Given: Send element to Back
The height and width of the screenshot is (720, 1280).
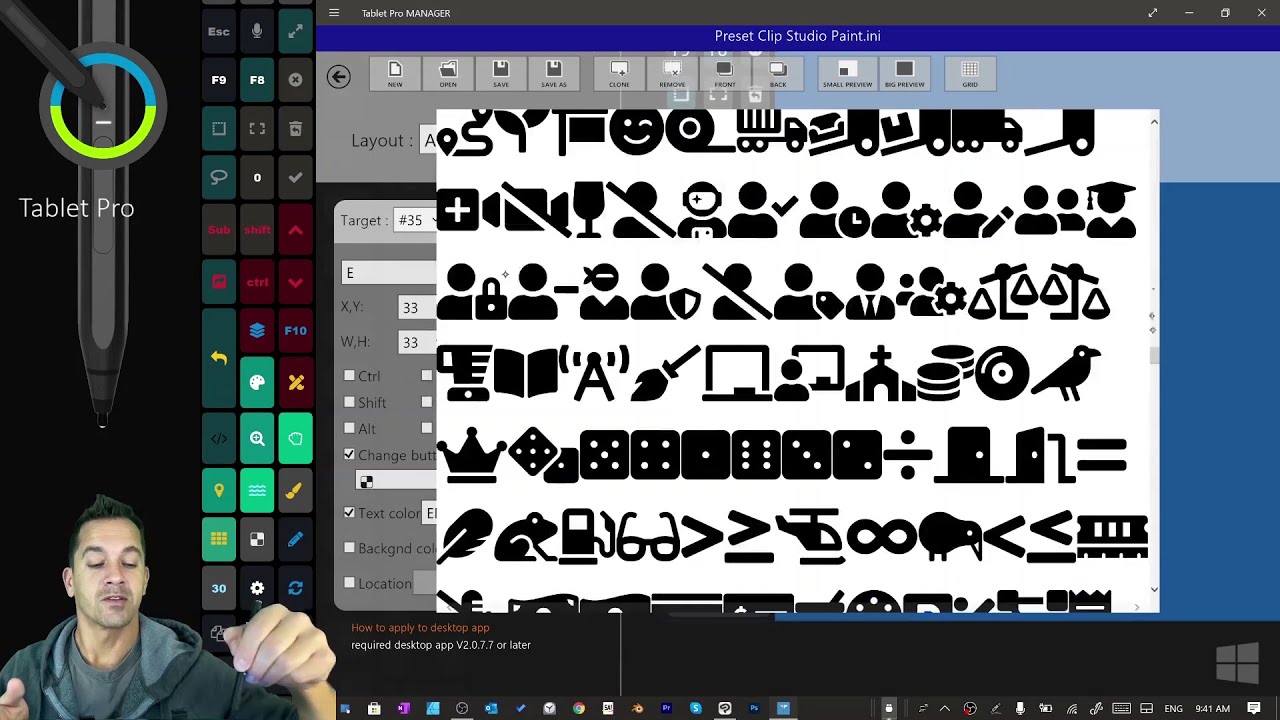Looking at the screenshot, I should (778, 73).
